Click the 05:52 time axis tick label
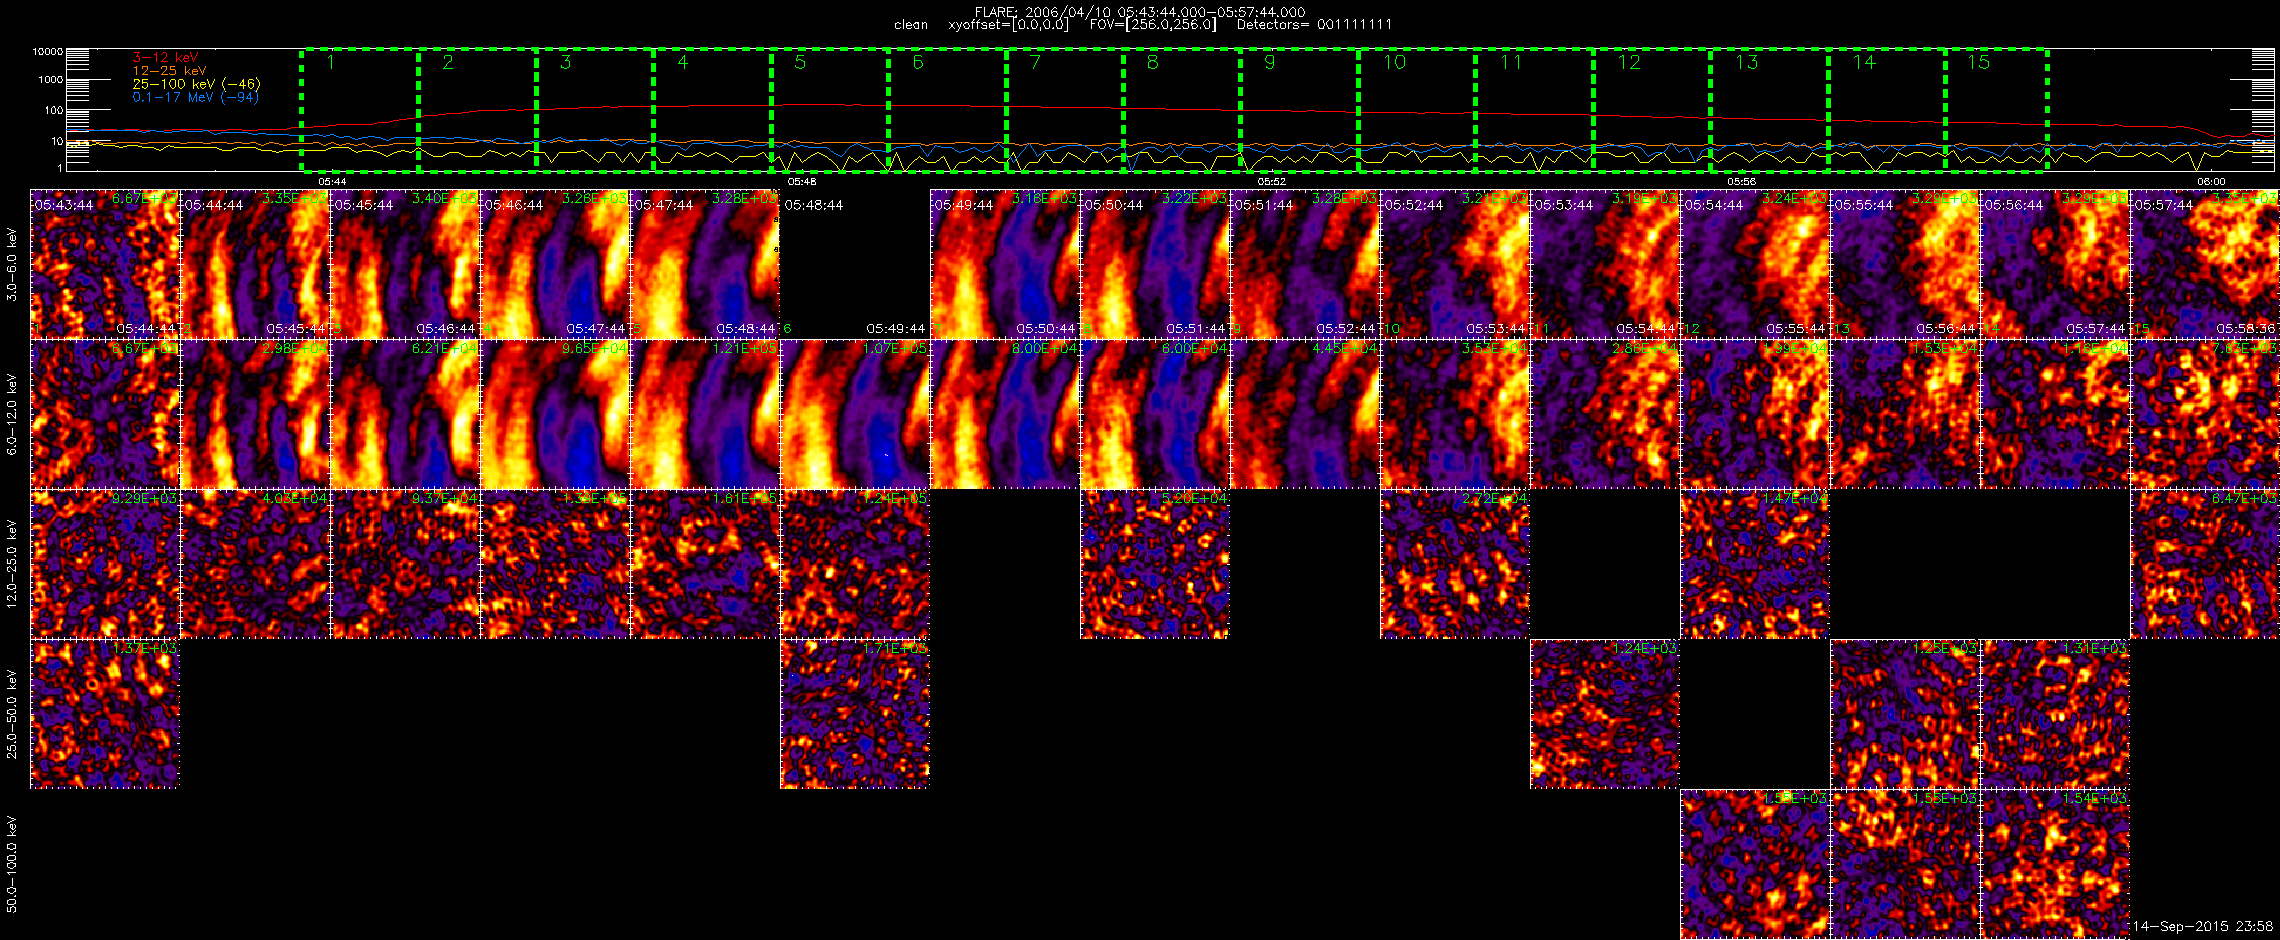Image resolution: width=2280 pixels, height=940 pixels. (1271, 182)
